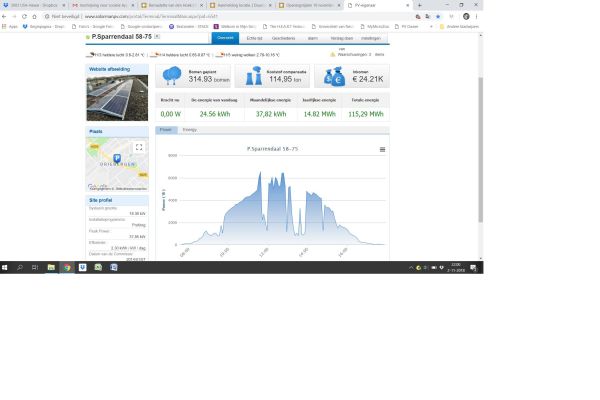This screenshot has width=600, height=400.
Task: Open the Echte tijd navigation item
Action: point(254,37)
